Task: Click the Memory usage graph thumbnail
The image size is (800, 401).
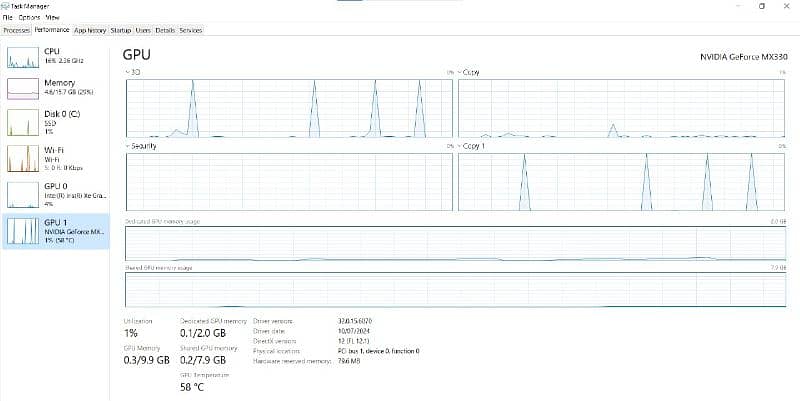Action: pos(22,89)
